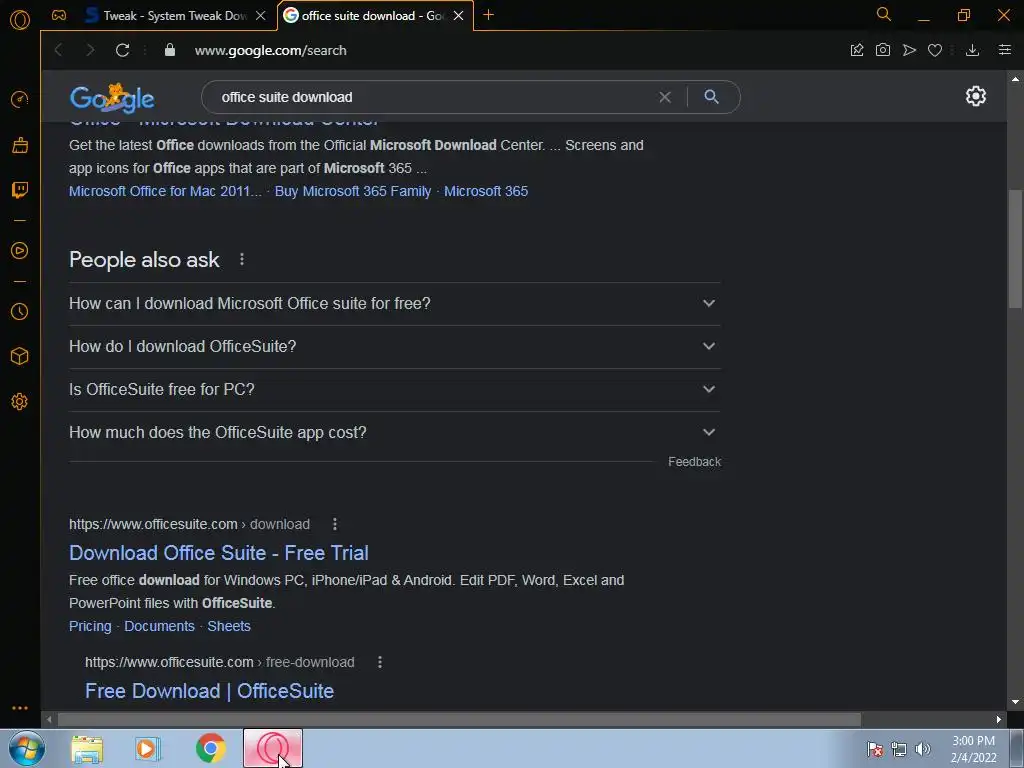
Task: Expand "Is OfficeSuite free for PC?" question
Action: pos(394,390)
